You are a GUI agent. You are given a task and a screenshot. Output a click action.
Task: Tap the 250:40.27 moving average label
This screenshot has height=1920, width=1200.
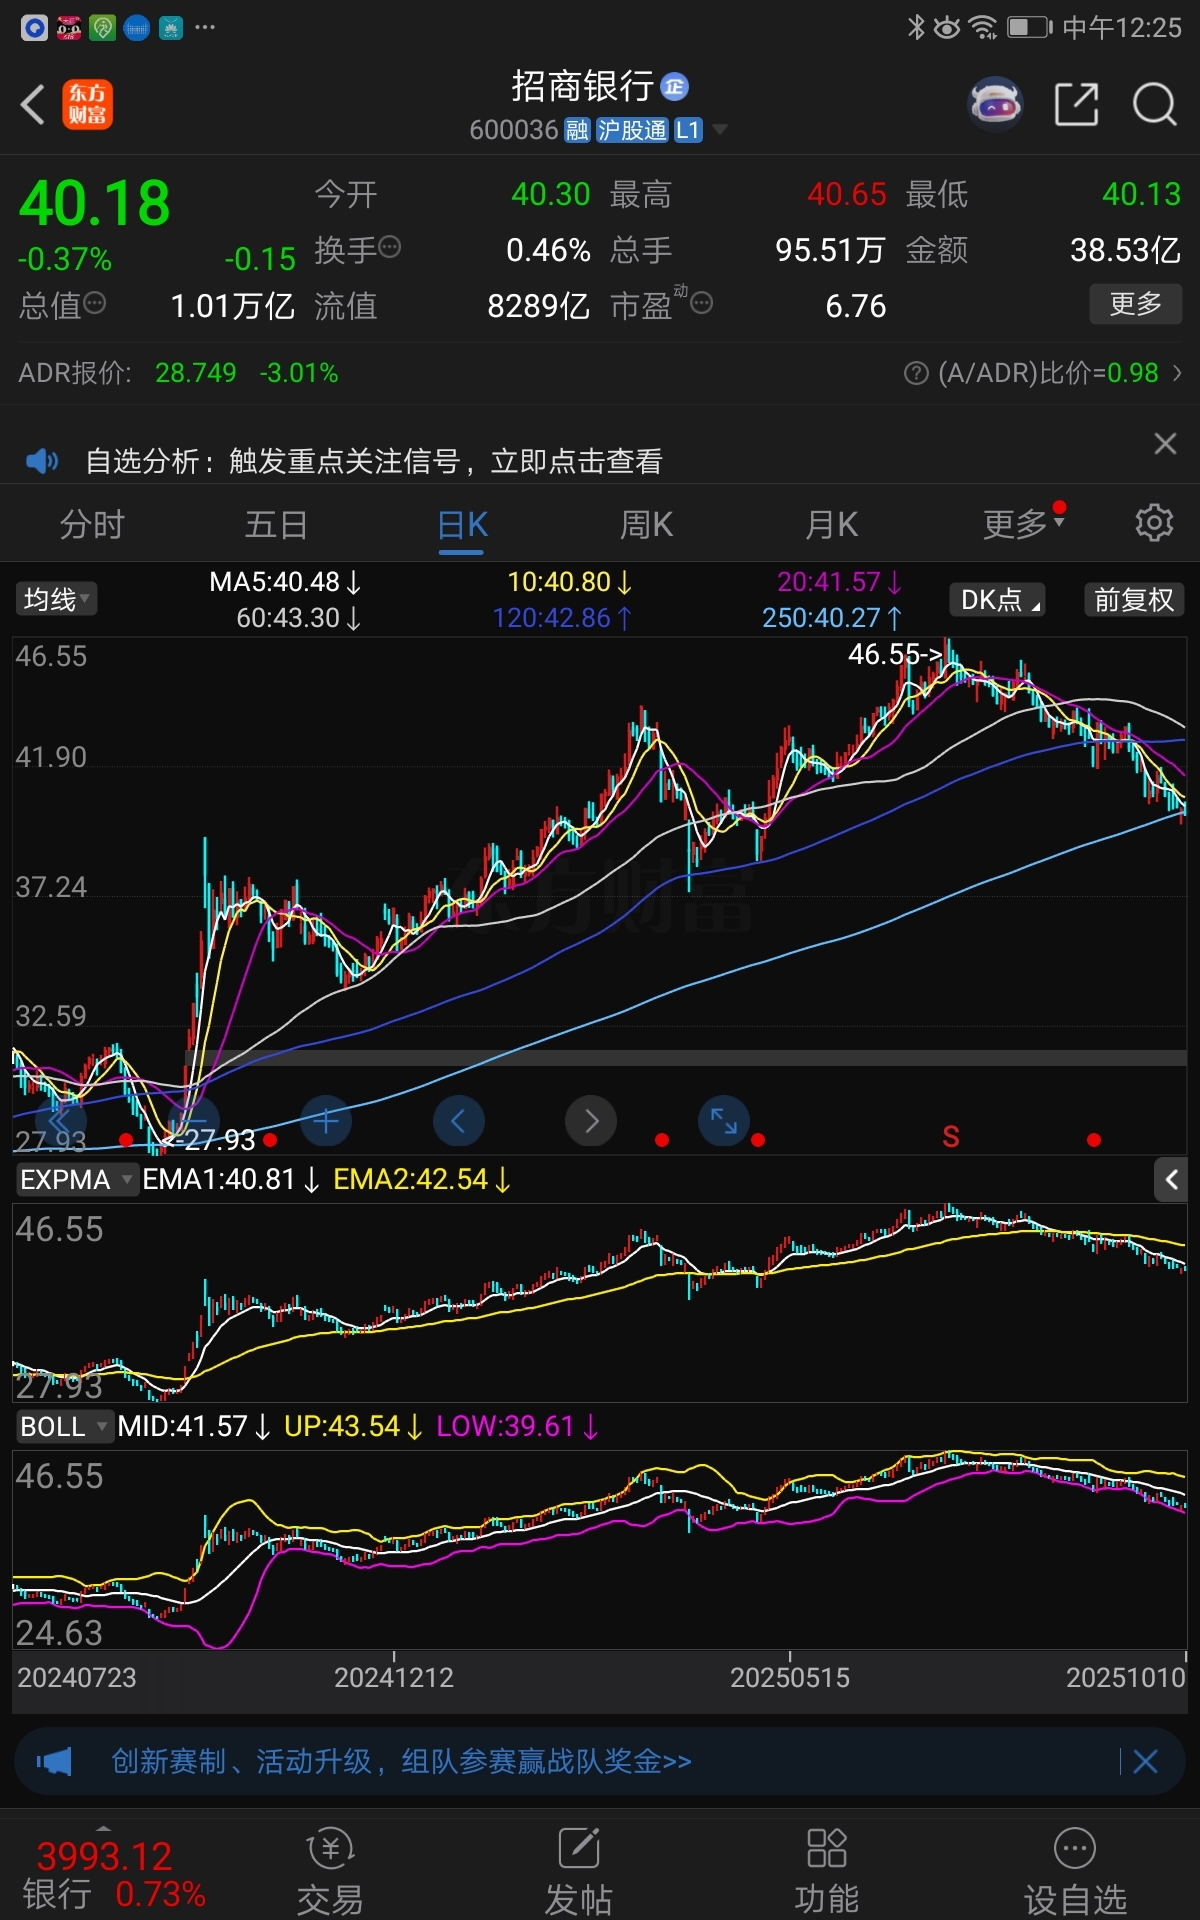[832, 618]
